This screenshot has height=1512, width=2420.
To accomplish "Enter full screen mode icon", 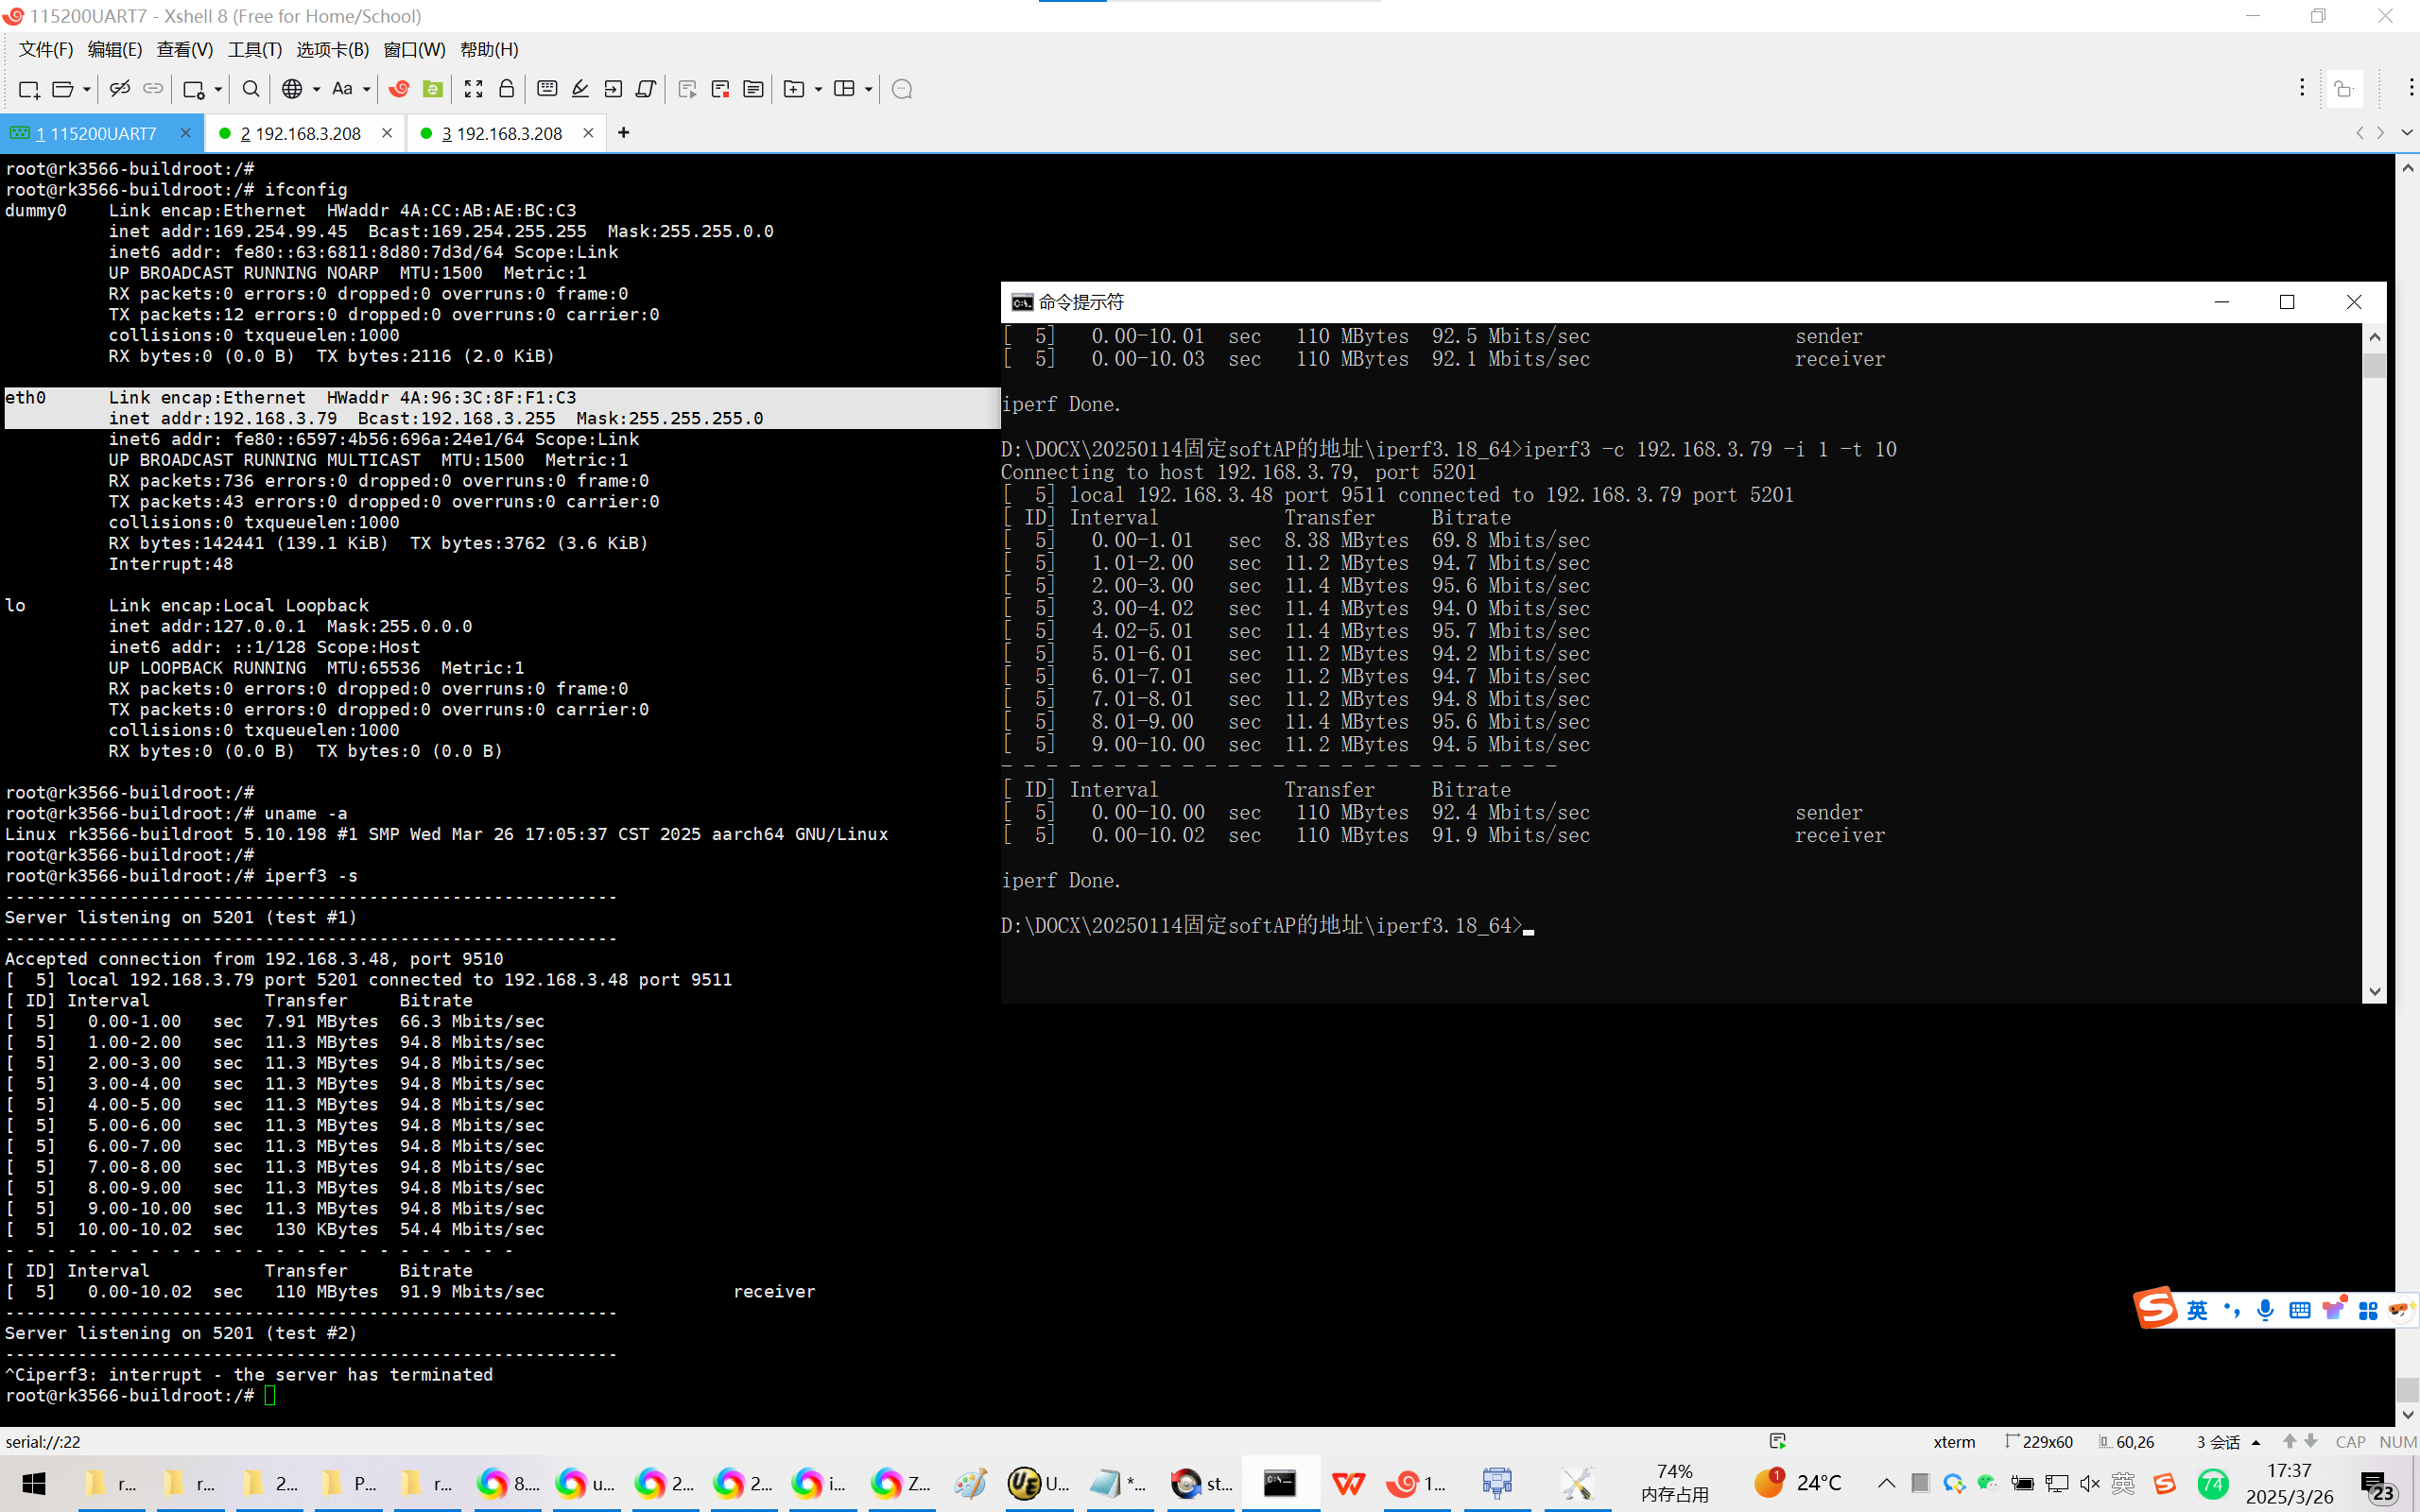I will pos(473,89).
